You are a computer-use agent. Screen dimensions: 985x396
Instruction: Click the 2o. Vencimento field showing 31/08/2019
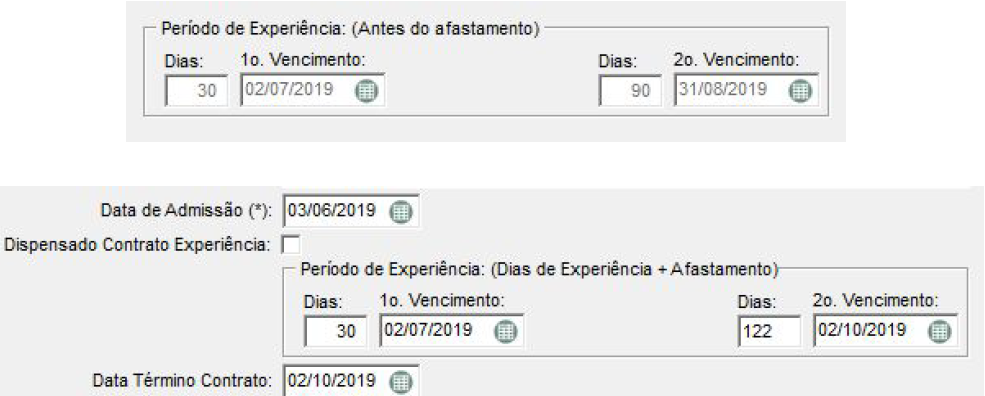[746, 90]
